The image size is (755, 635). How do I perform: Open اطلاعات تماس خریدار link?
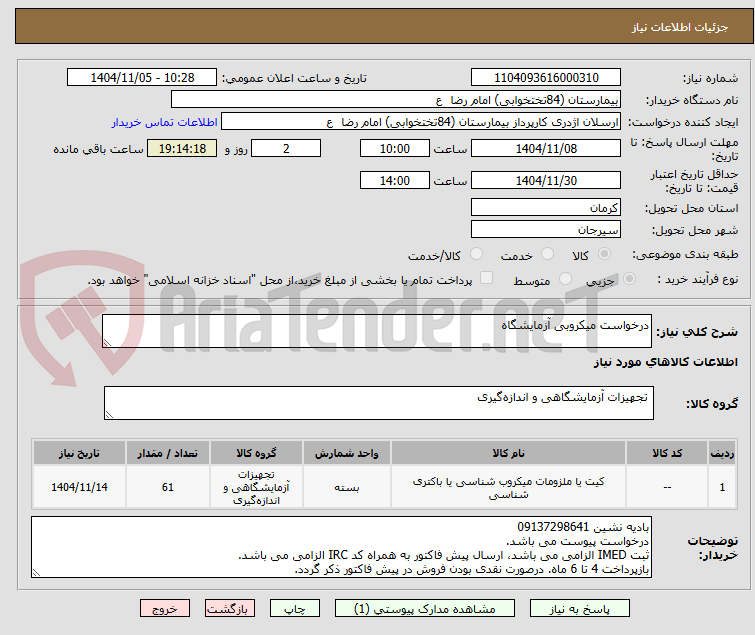(x=165, y=122)
